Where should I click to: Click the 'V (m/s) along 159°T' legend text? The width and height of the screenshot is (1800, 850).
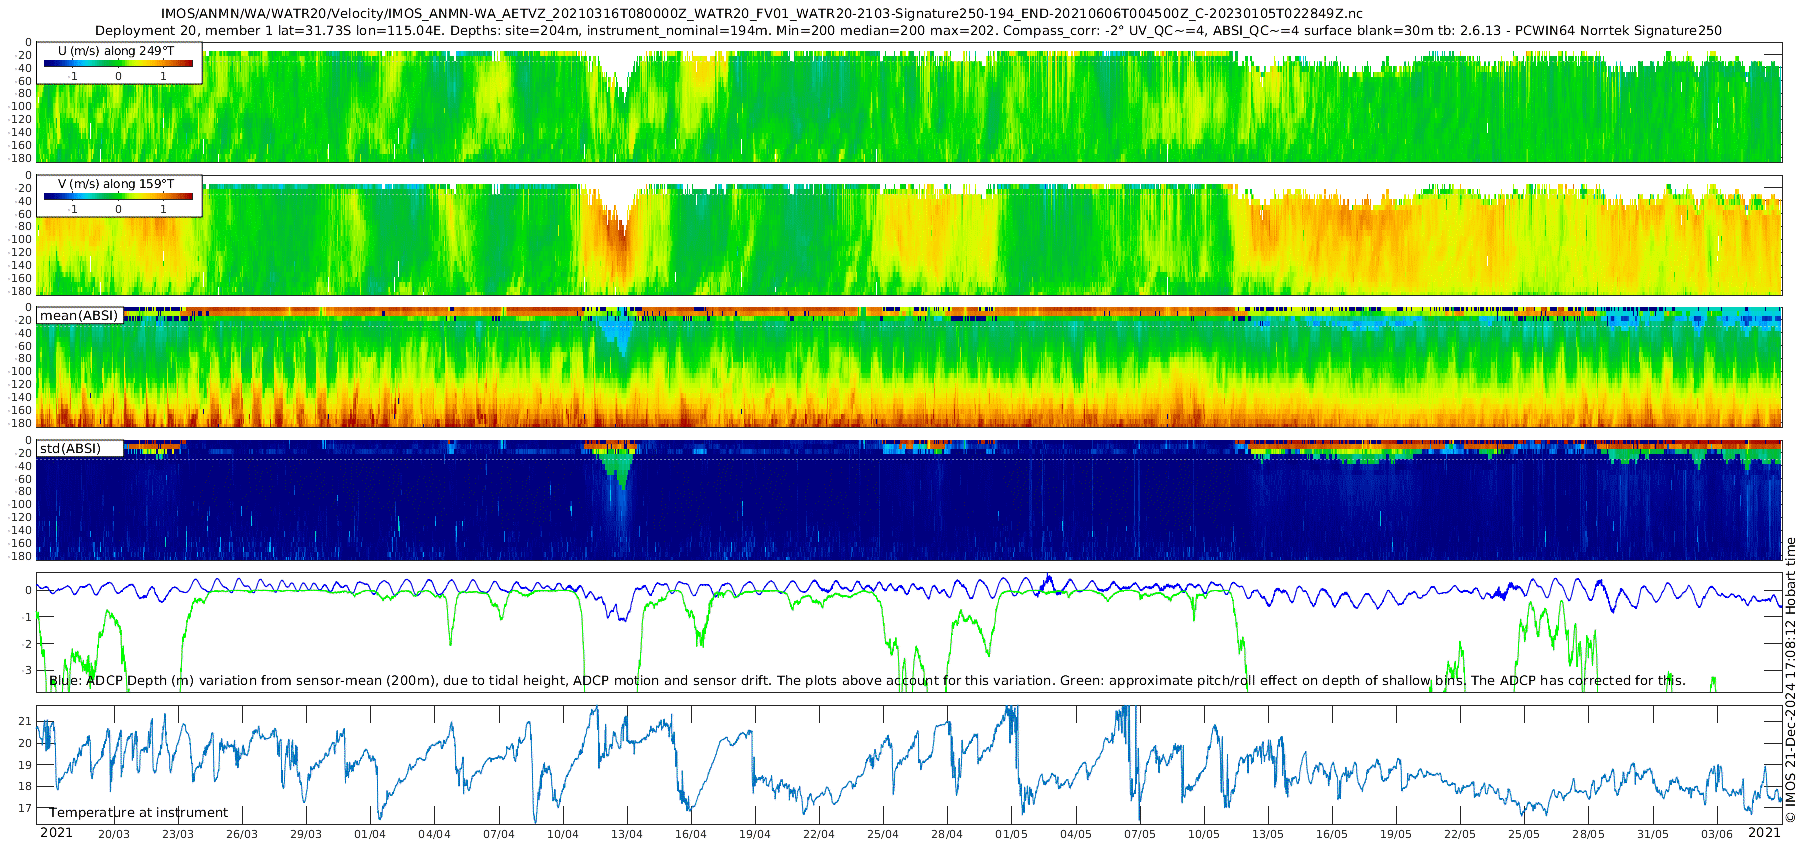tap(116, 184)
